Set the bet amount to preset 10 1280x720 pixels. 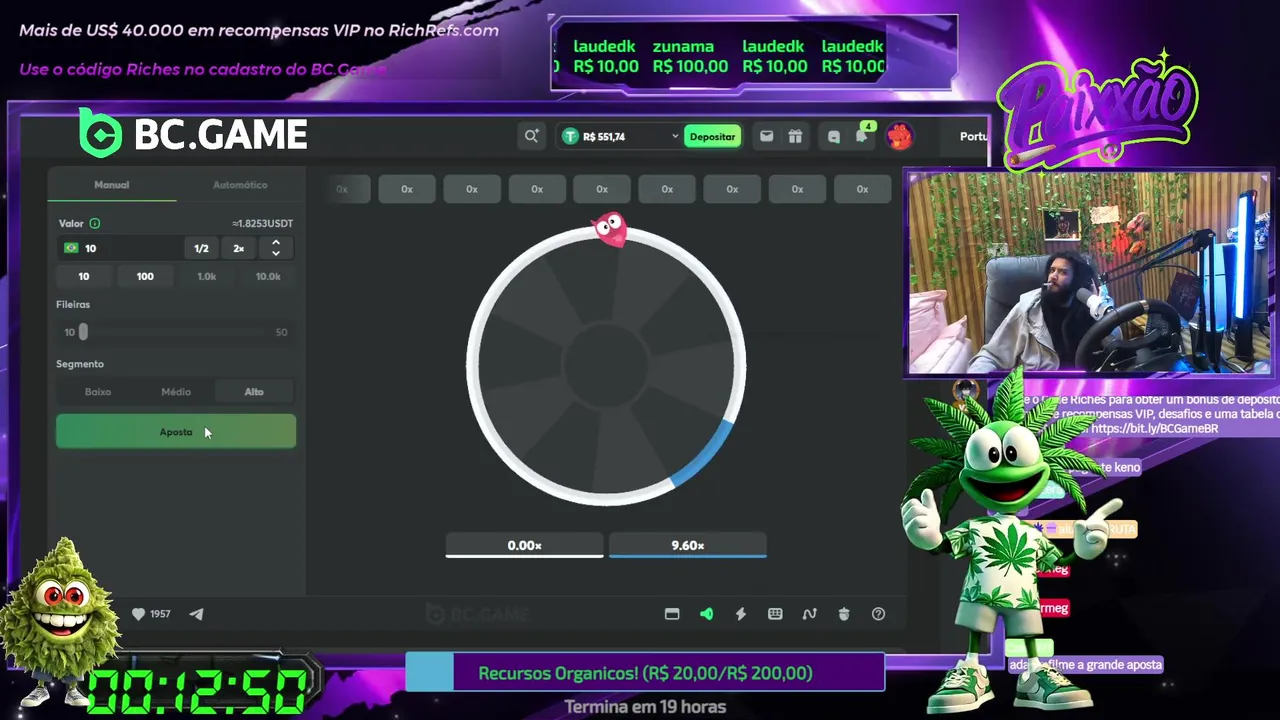pos(84,276)
